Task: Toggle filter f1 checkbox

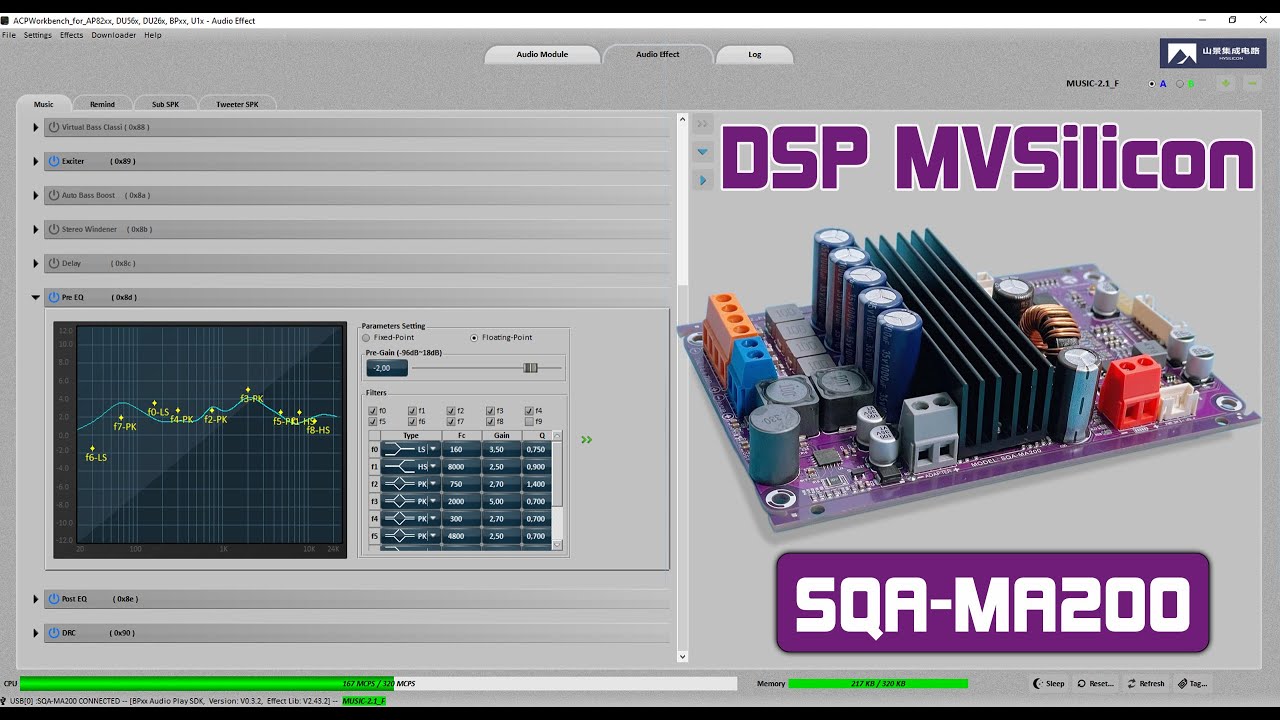Action: coord(412,411)
